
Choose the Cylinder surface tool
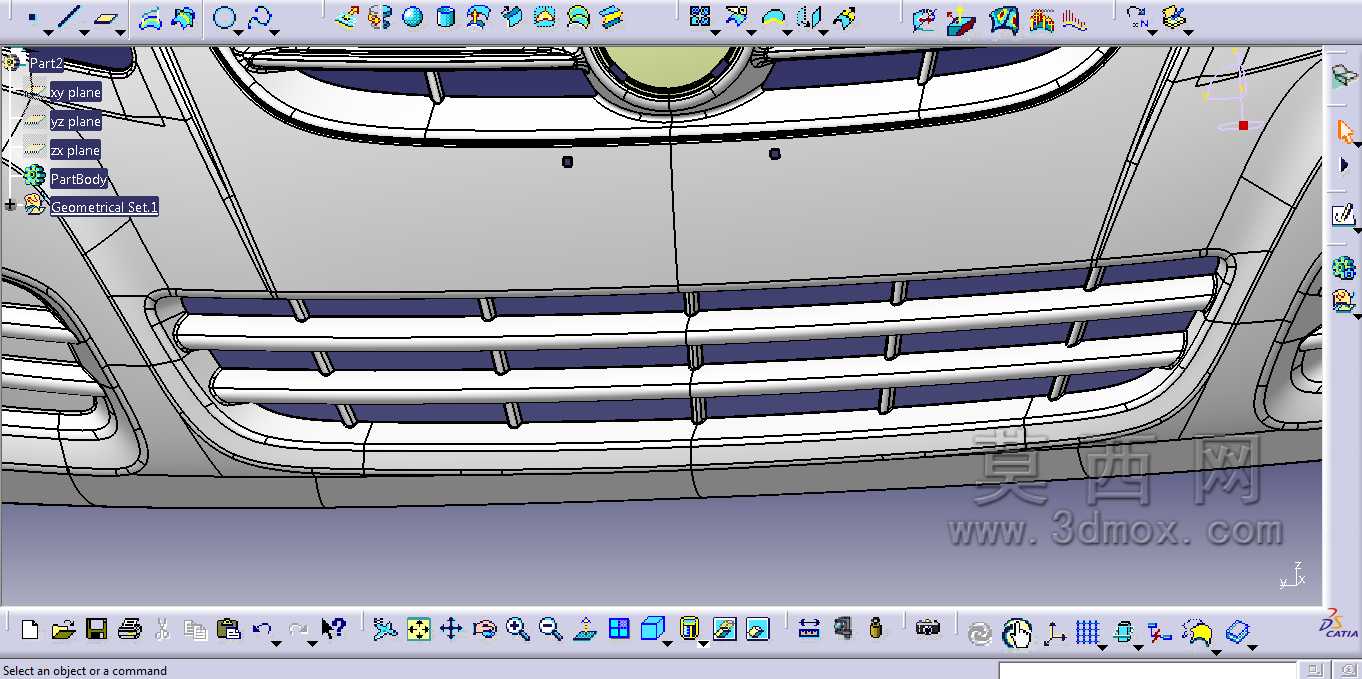pyautogui.click(x=446, y=17)
